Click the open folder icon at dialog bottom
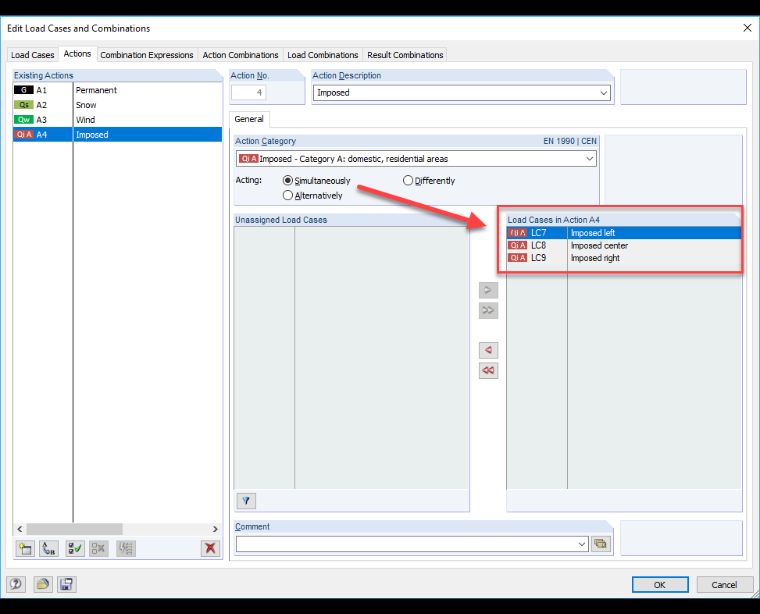 click(x=43, y=584)
